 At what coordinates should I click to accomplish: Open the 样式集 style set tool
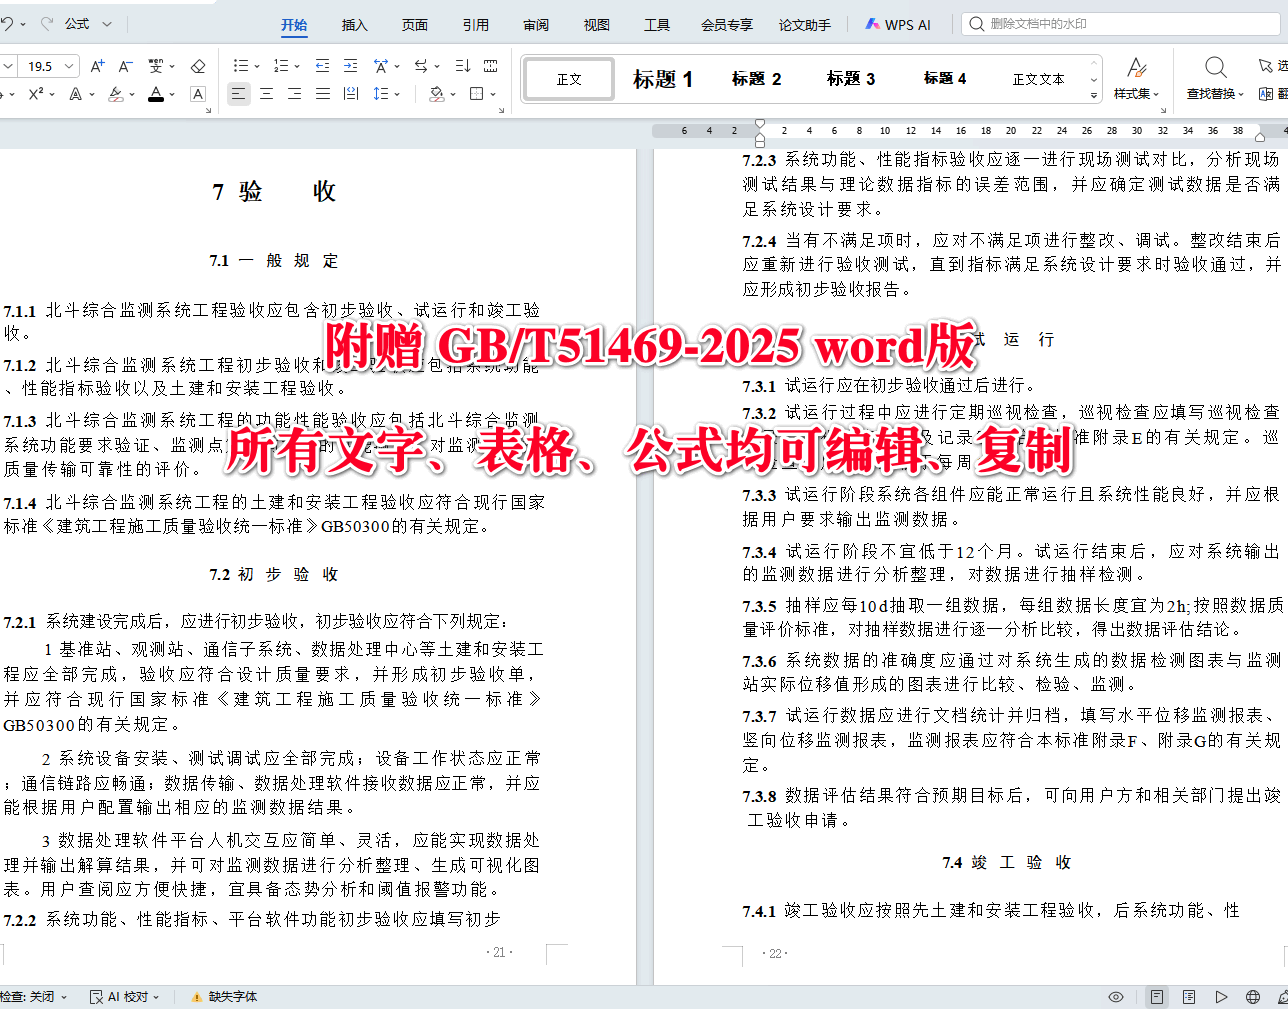click(1136, 78)
